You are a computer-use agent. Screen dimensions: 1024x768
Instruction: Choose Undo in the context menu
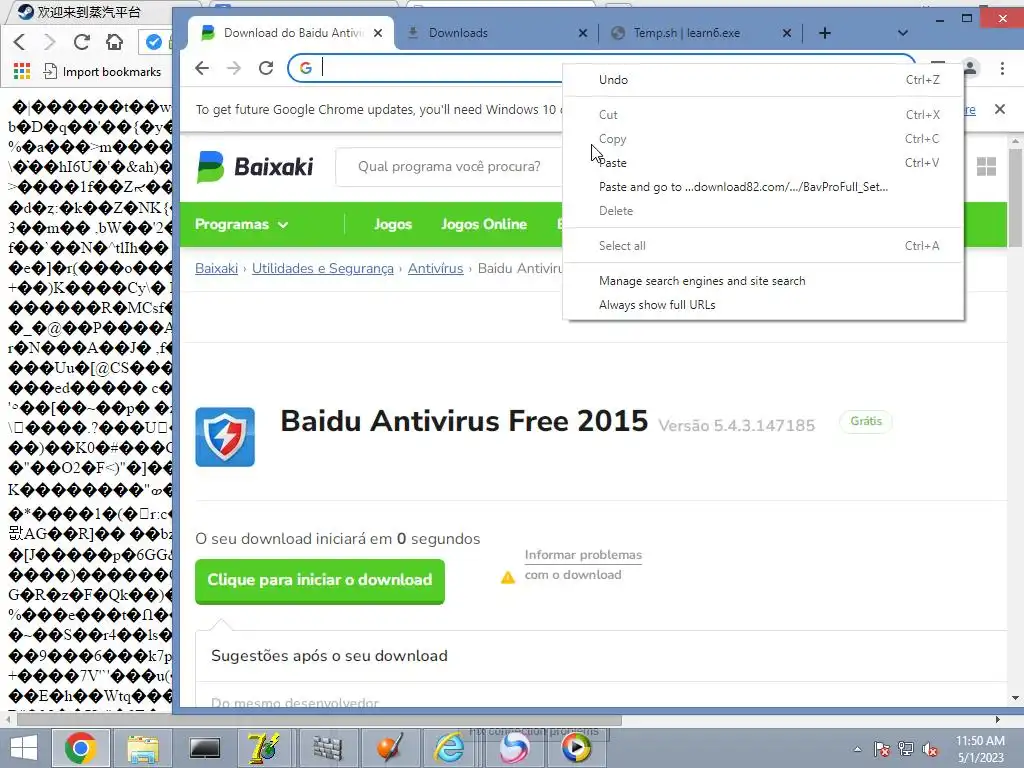pos(763,80)
